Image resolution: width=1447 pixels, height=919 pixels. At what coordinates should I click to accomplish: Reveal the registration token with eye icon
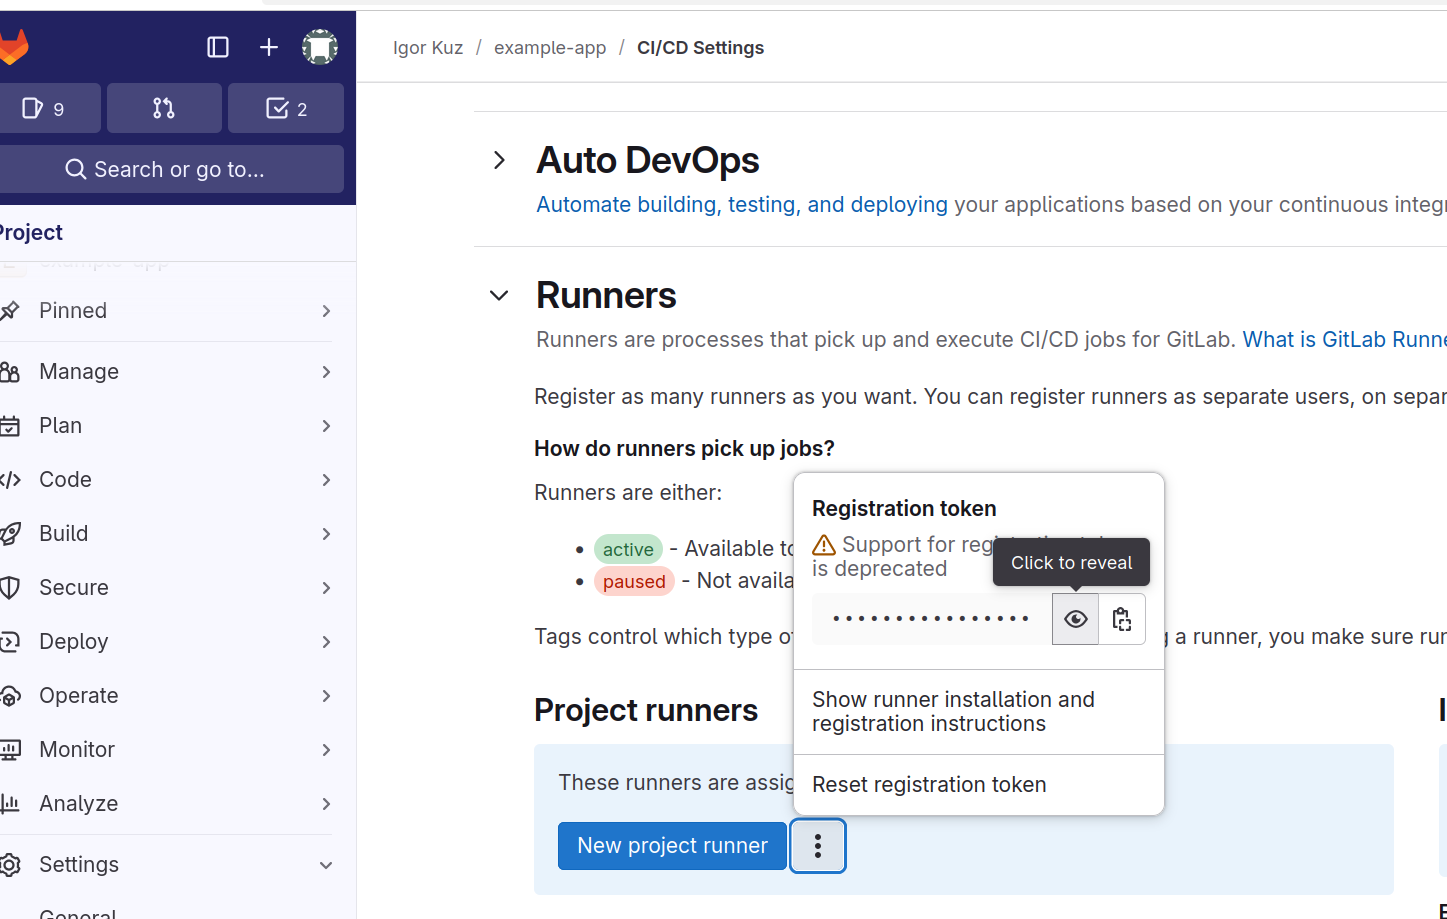point(1075,619)
